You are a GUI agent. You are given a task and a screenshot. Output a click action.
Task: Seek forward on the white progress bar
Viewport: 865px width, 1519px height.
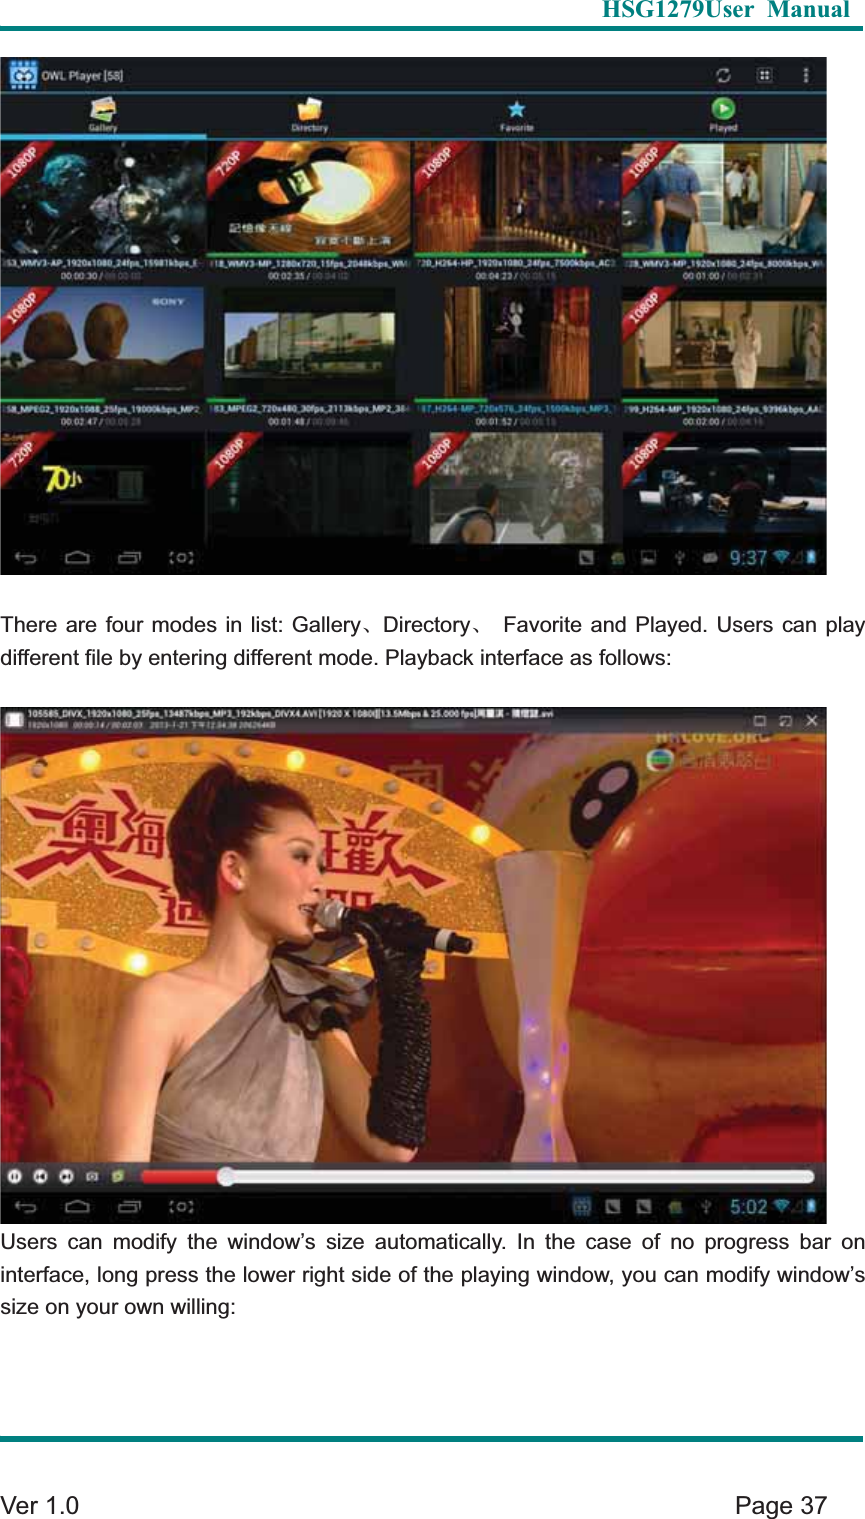tap(523, 1177)
